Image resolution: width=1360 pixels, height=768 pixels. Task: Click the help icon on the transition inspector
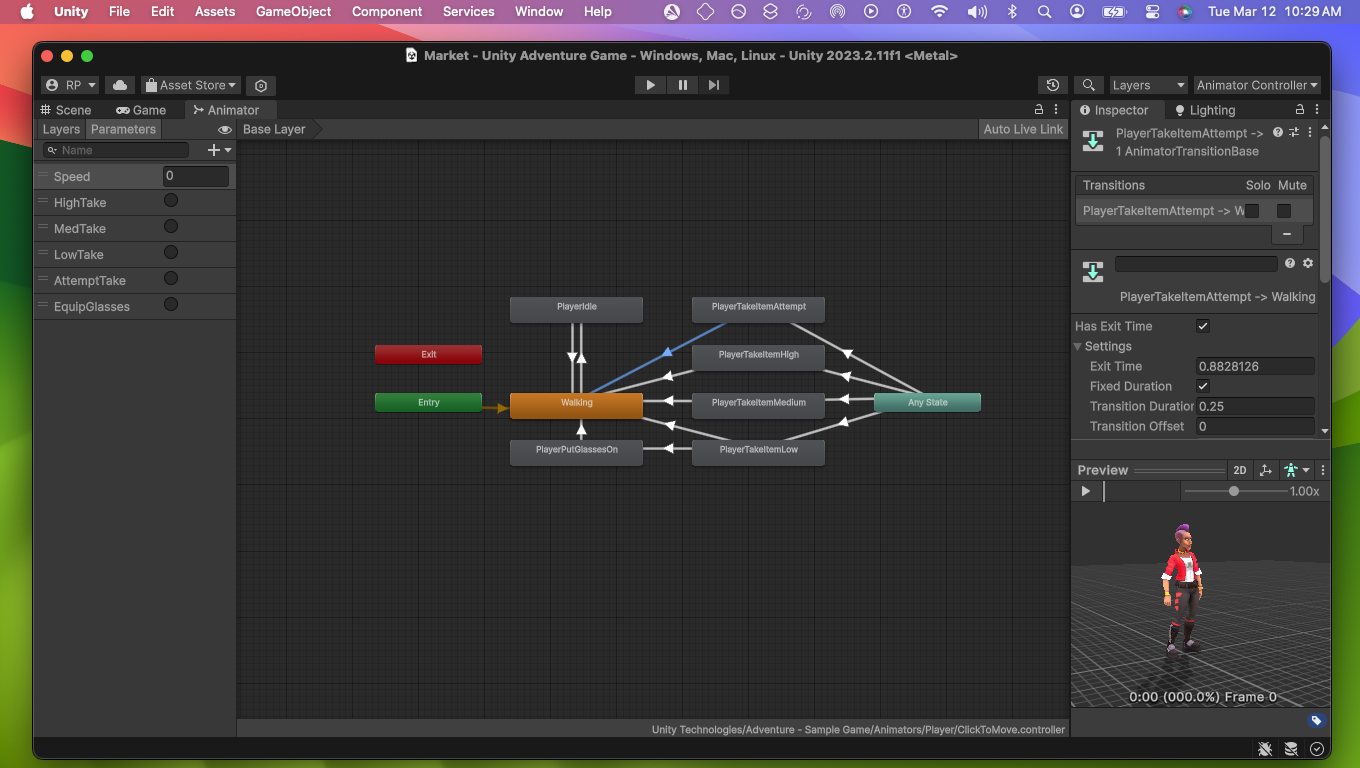pyautogui.click(x=1277, y=131)
